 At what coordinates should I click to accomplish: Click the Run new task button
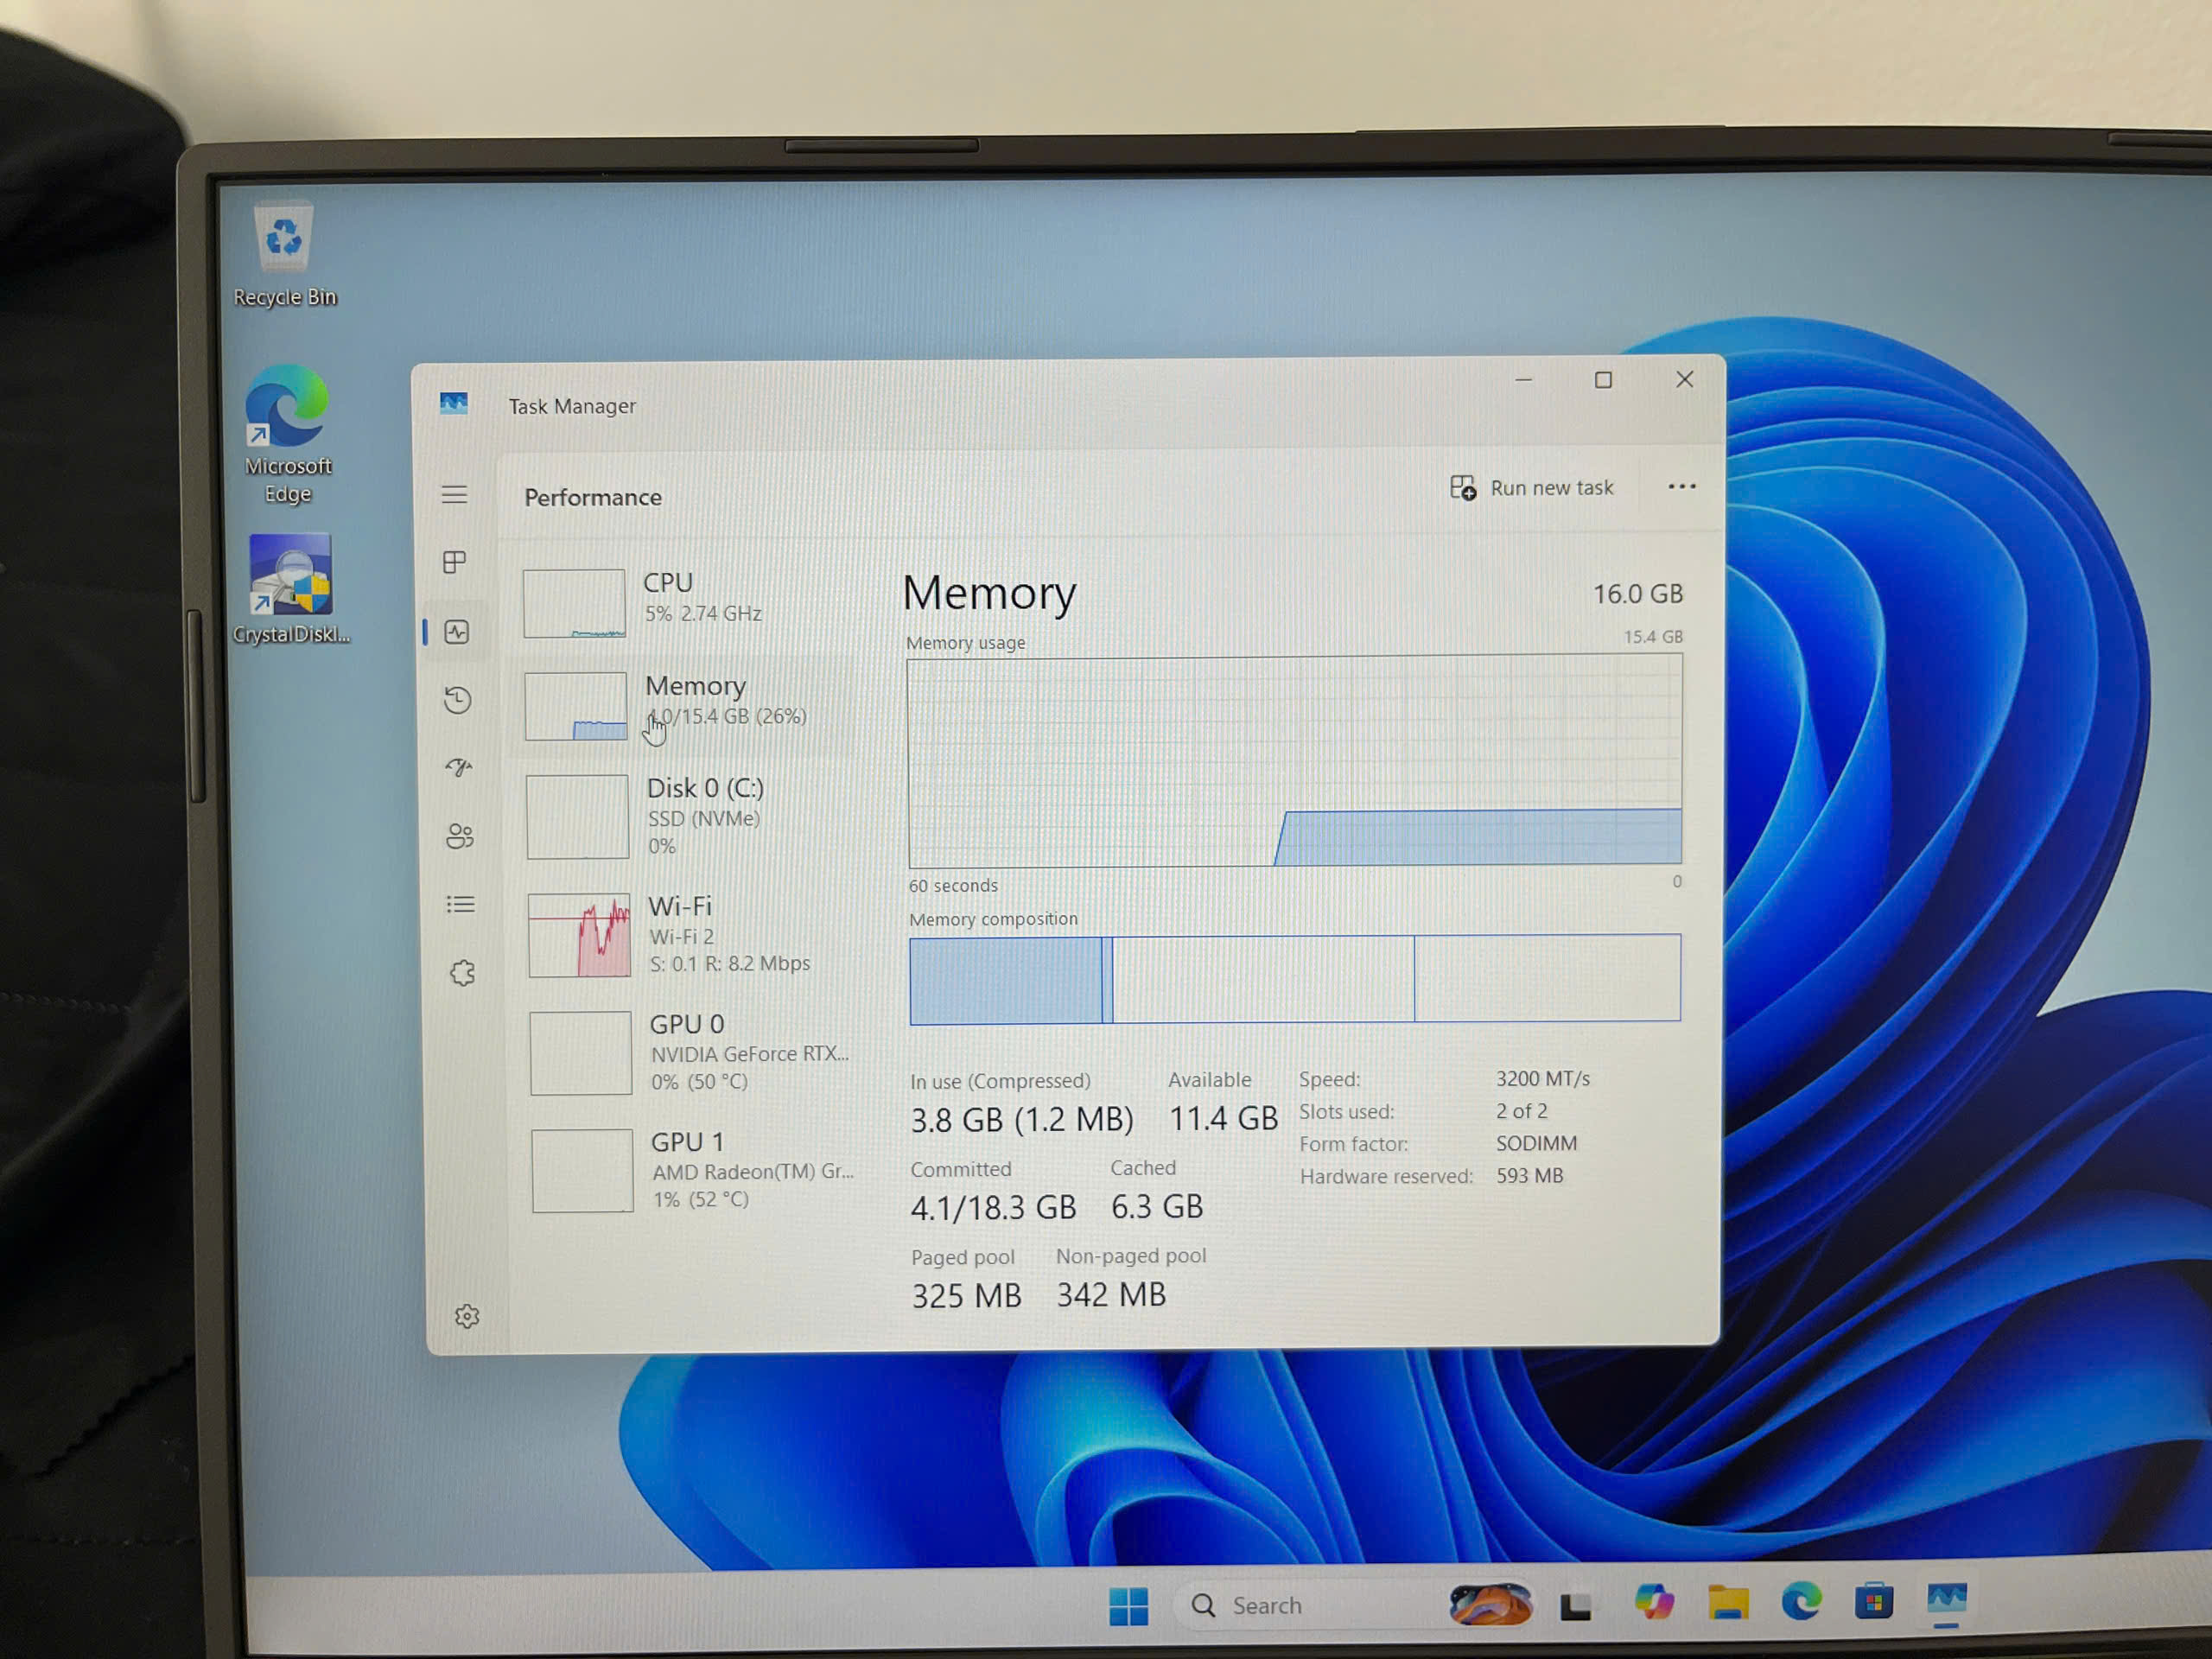point(1532,488)
